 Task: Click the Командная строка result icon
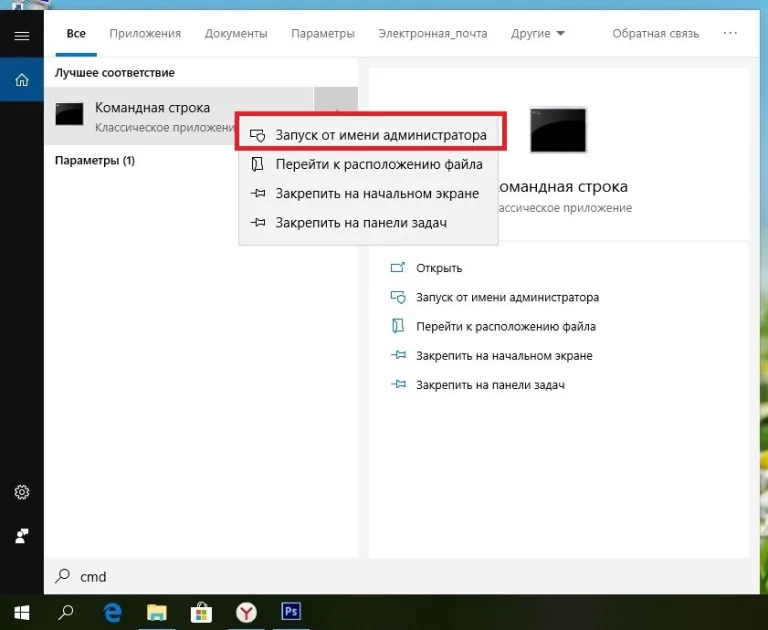click(69, 114)
